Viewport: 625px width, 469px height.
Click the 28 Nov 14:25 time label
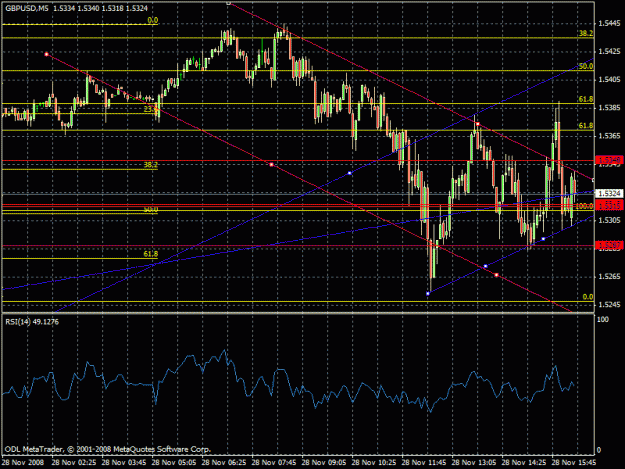[x=524, y=463]
